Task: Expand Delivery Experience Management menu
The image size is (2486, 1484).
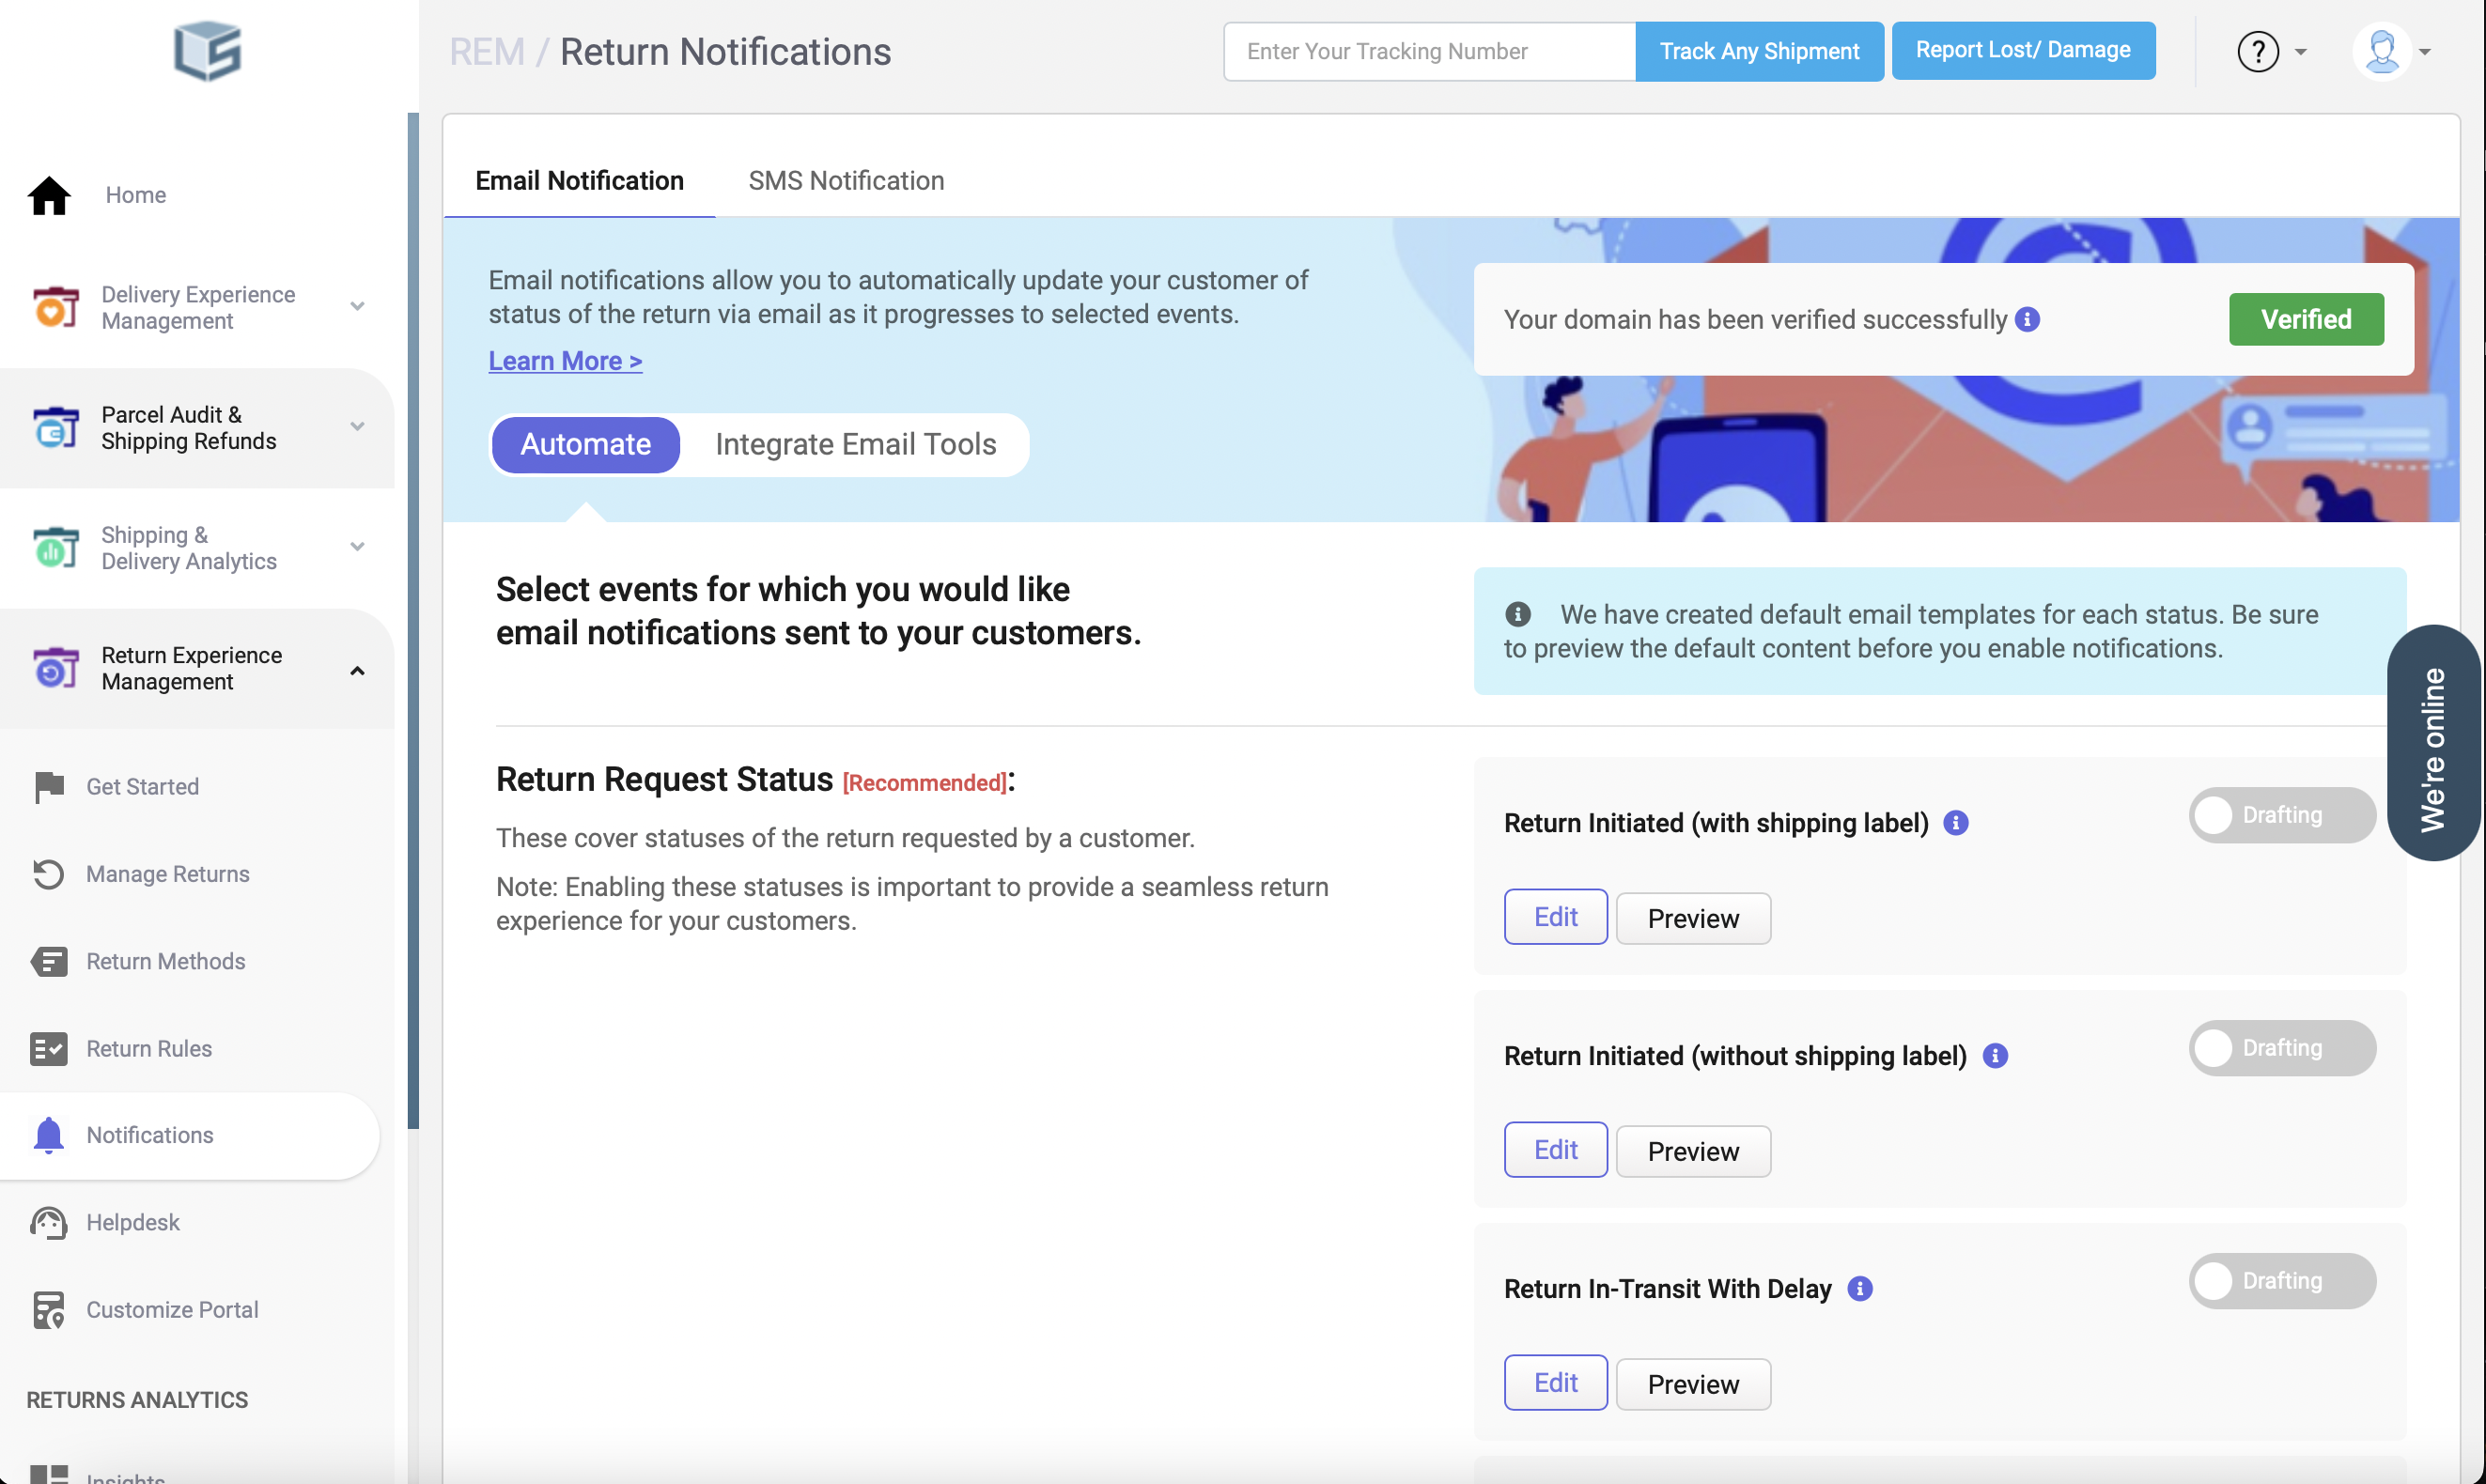Action: [x=357, y=307]
